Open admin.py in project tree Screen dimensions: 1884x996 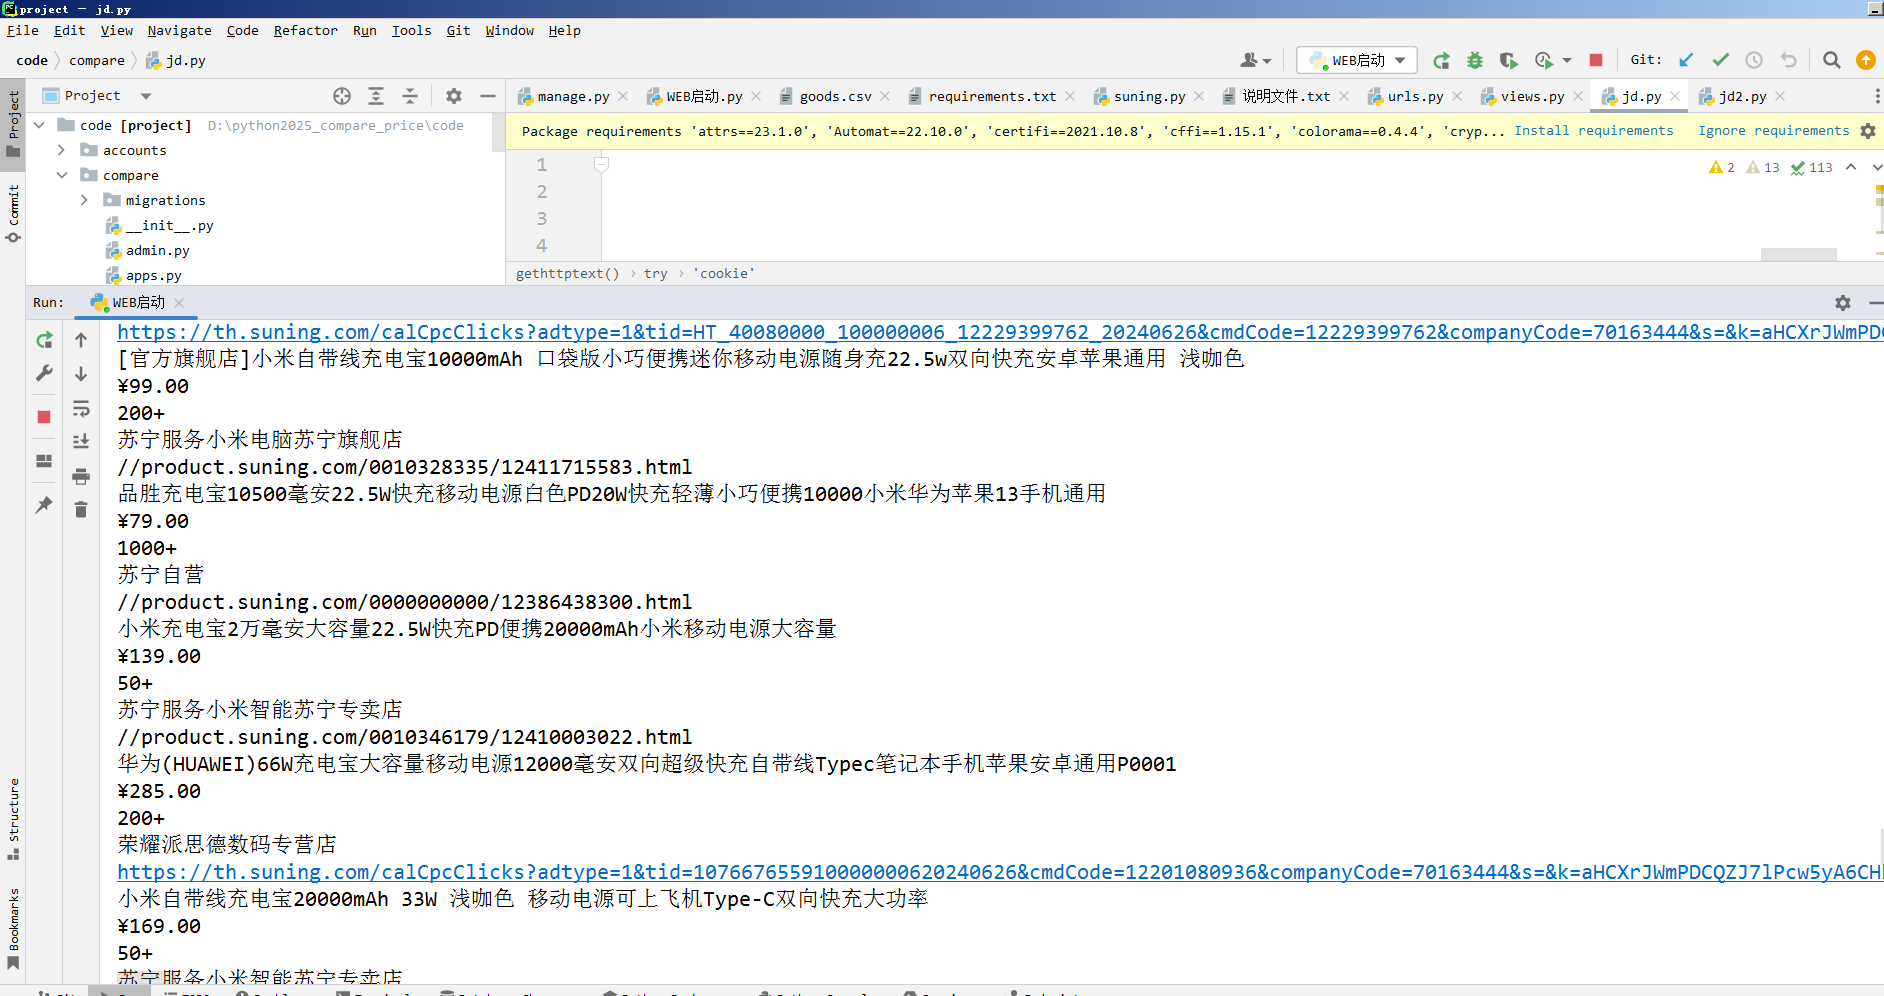coord(157,250)
